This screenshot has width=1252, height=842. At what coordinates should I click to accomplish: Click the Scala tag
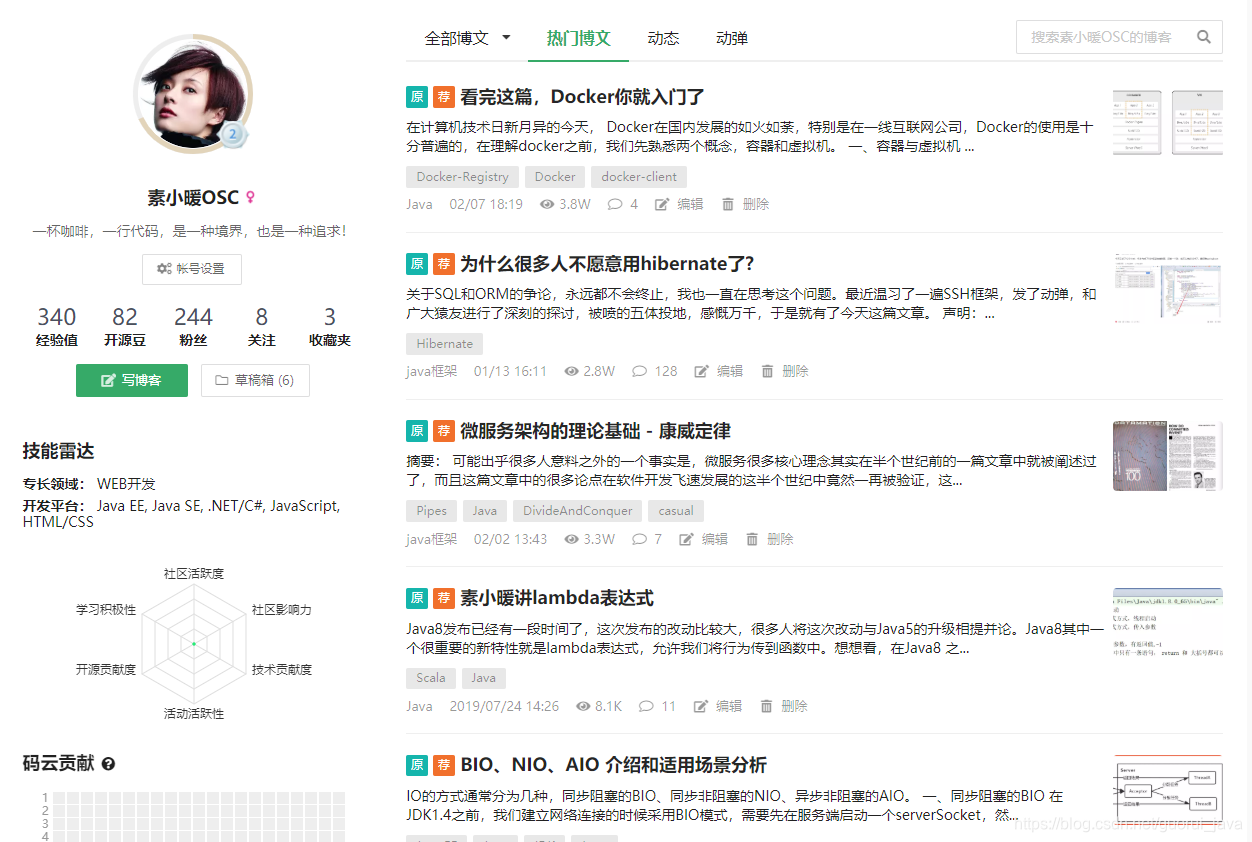pyautogui.click(x=431, y=678)
